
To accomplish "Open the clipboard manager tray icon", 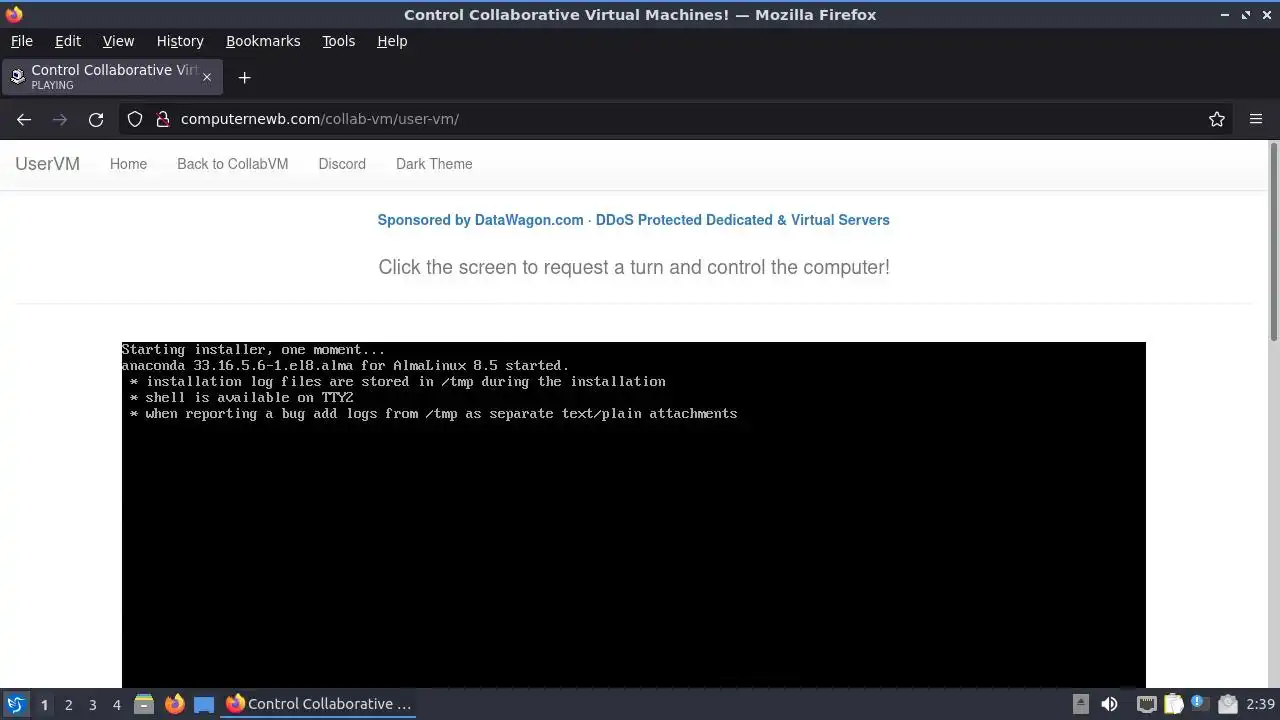I will [1174, 704].
